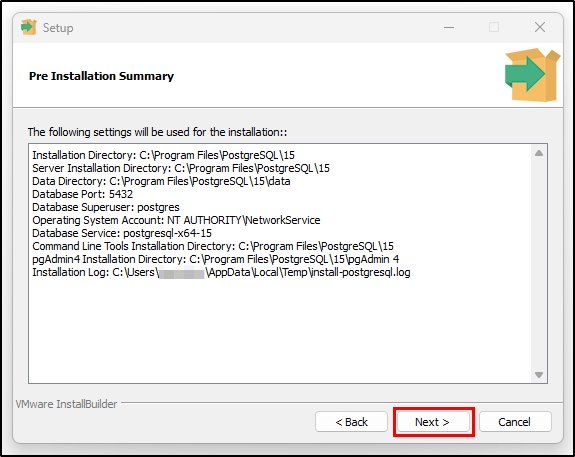Click the installer box icon in title bar

[29, 28]
